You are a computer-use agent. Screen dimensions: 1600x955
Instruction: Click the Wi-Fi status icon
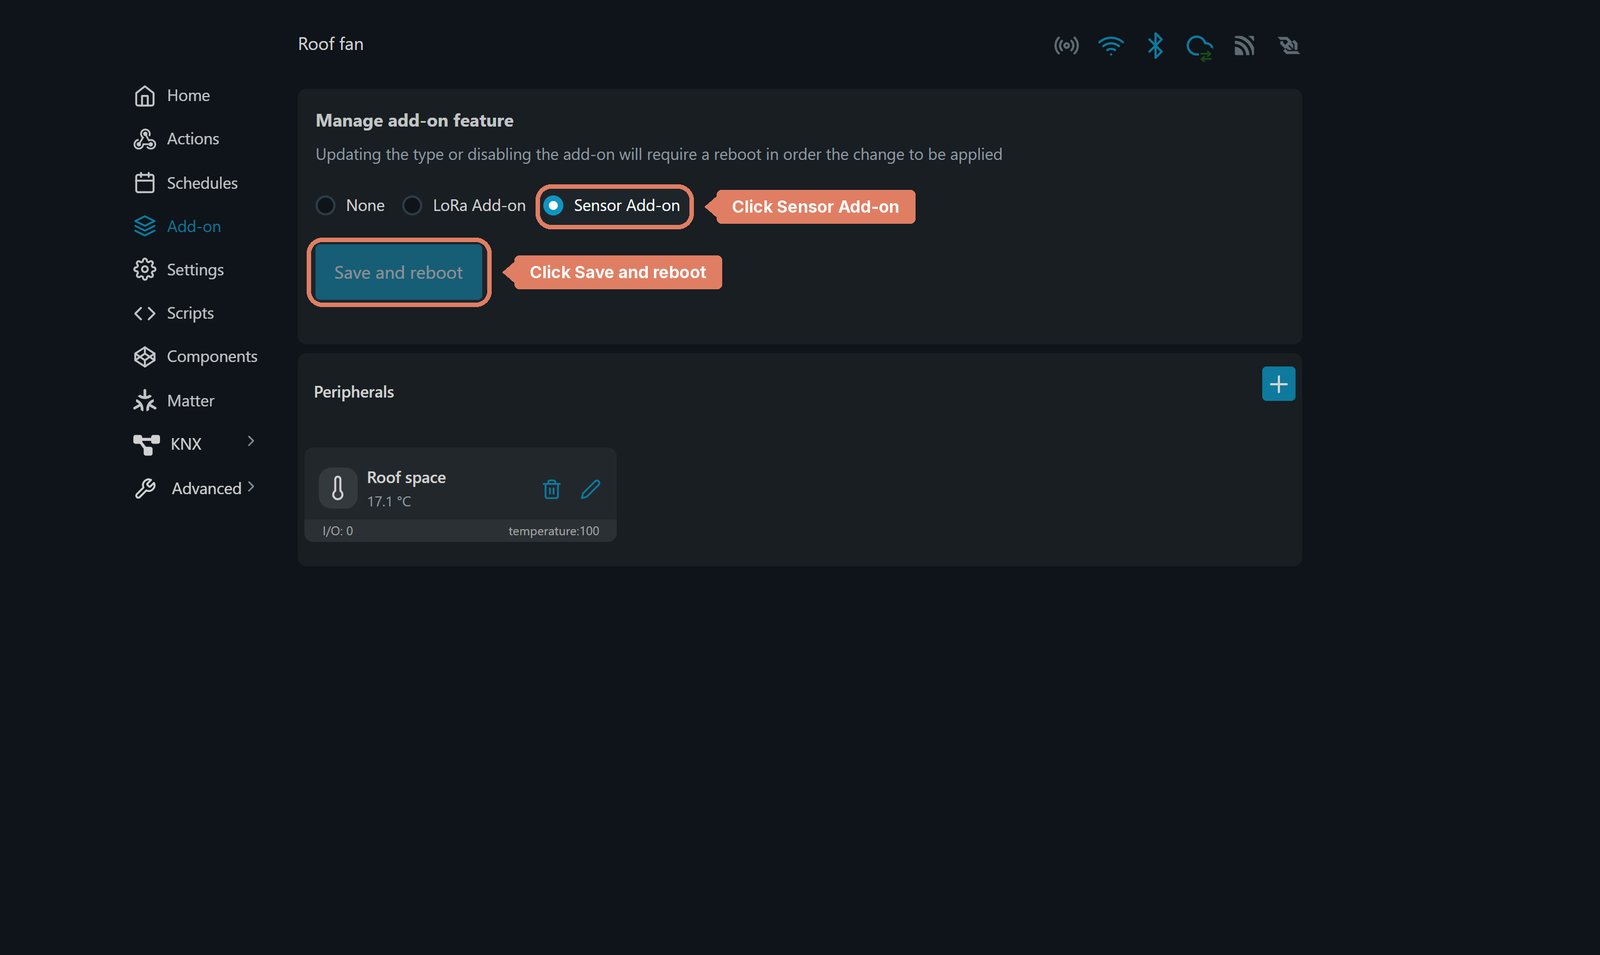click(x=1111, y=46)
